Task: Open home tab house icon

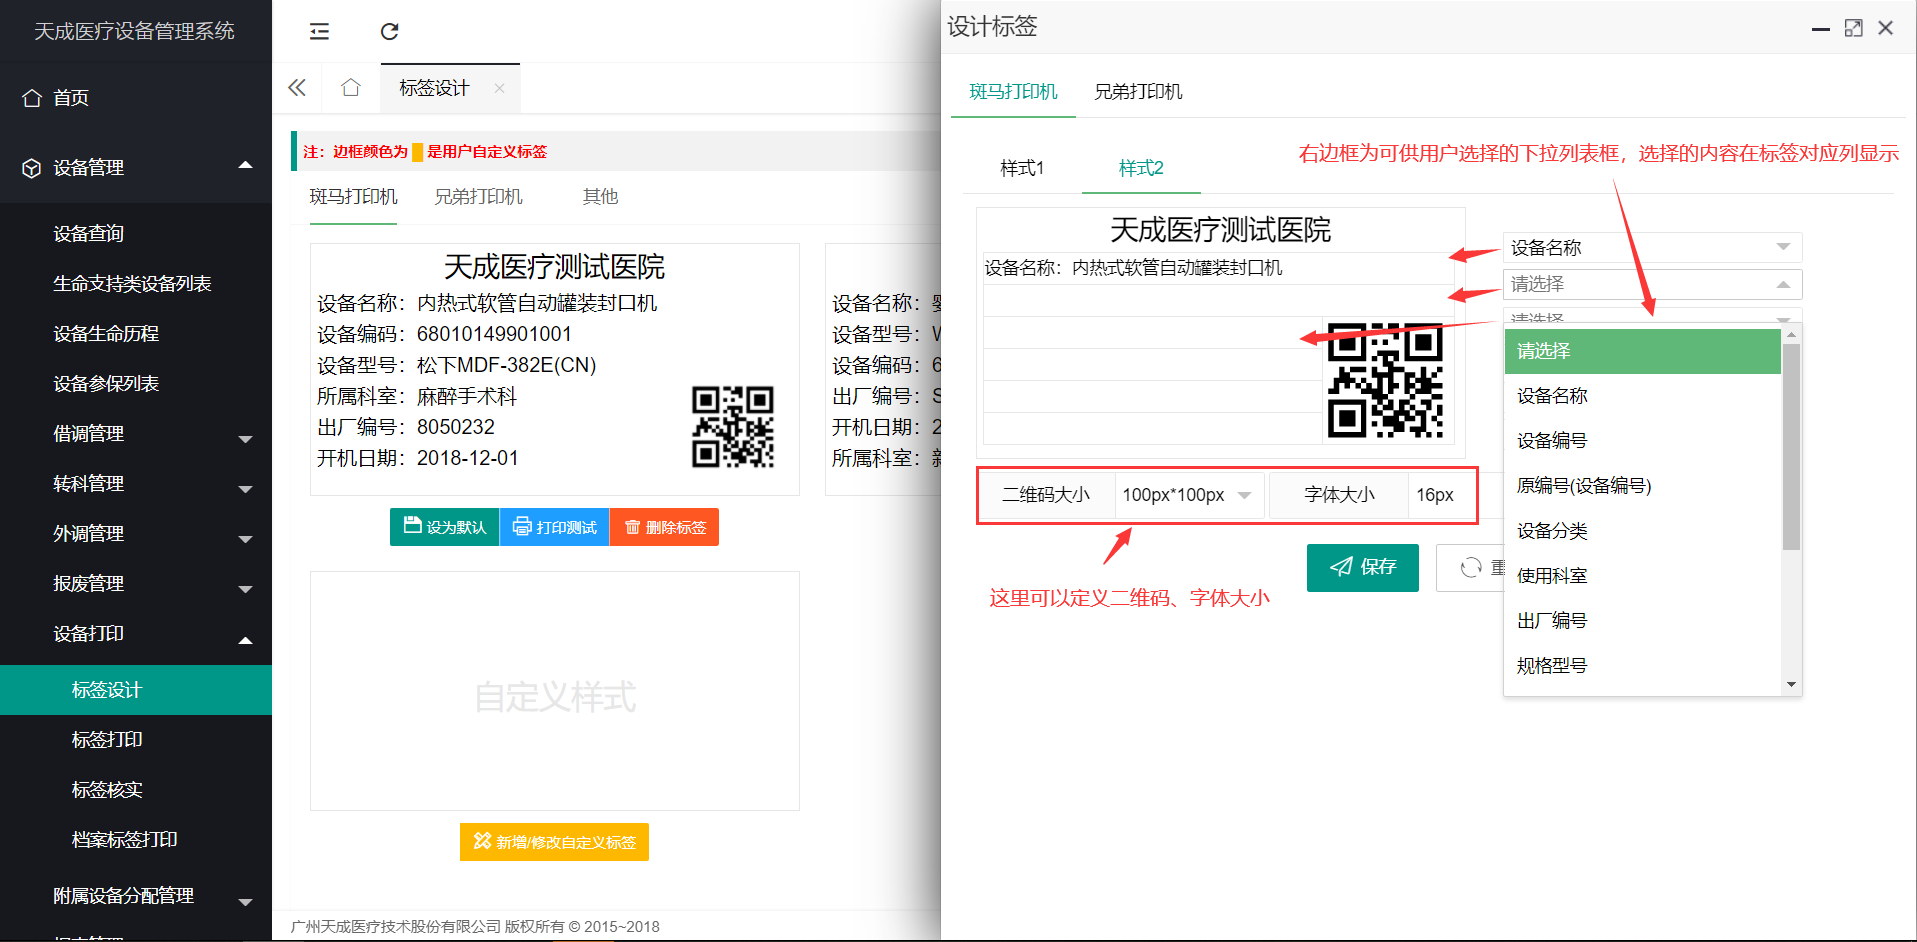Action: (350, 88)
